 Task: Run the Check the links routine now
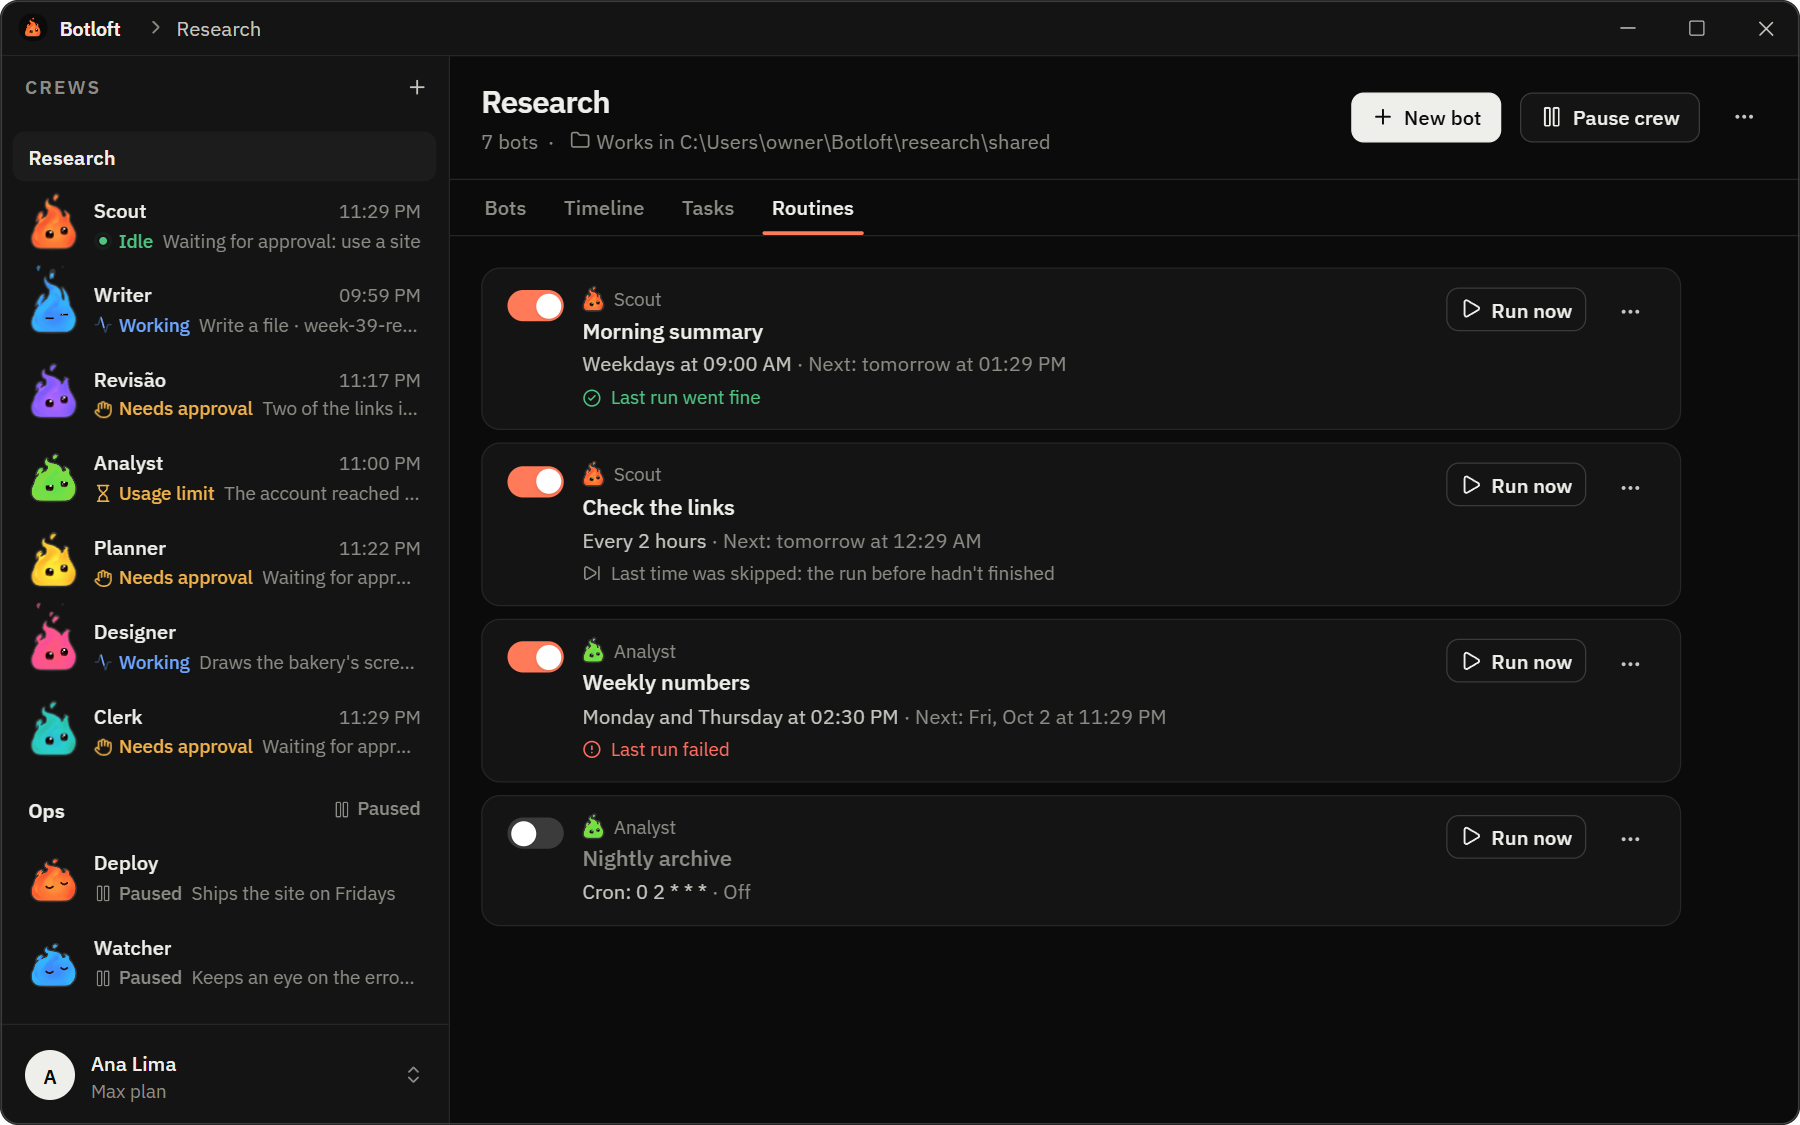pyautogui.click(x=1516, y=485)
